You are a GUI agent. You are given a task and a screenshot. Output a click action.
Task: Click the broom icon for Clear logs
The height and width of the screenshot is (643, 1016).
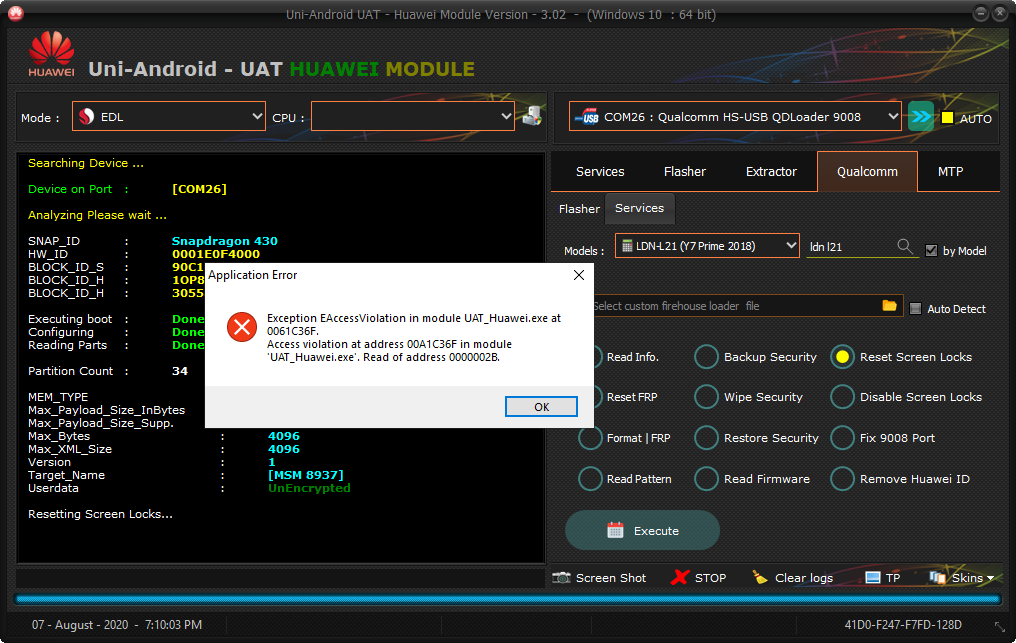click(x=759, y=578)
